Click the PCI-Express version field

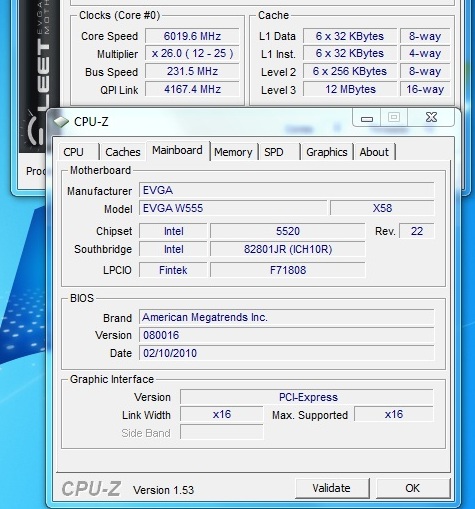coord(307,397)
